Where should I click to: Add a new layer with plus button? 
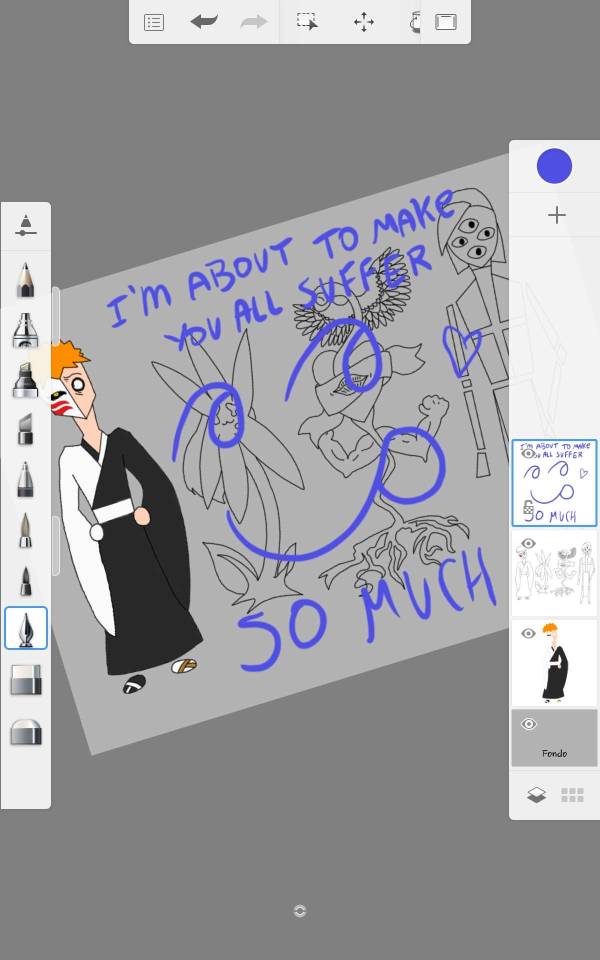coord(556,215)
